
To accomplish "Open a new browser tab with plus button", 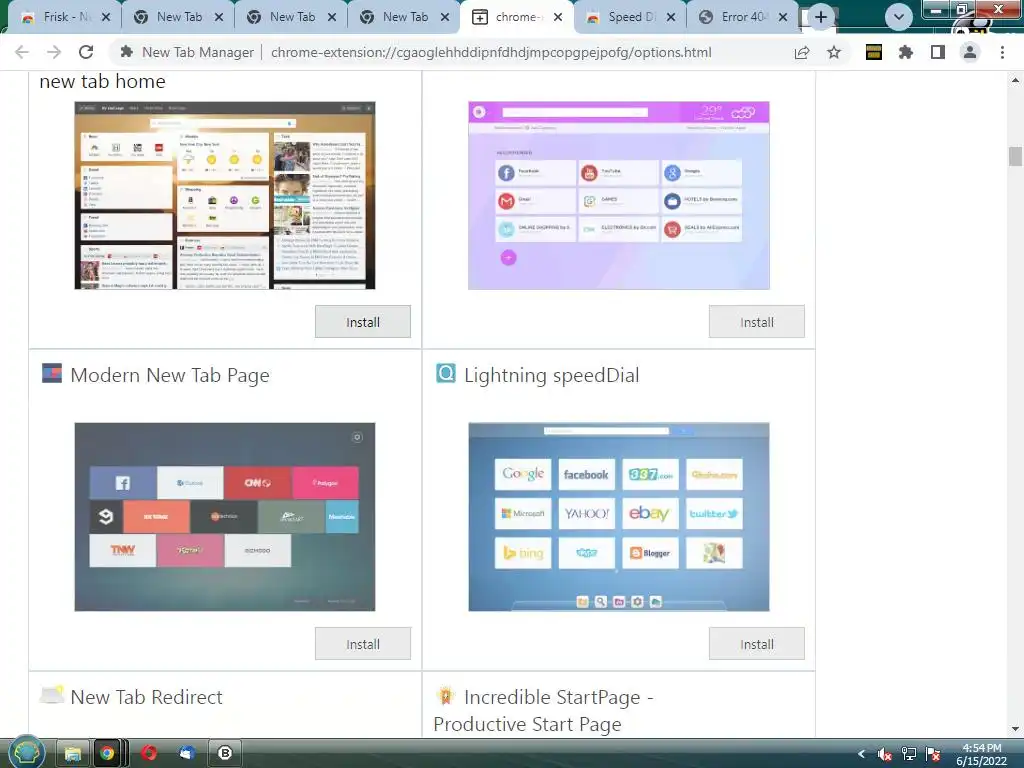I will [x=821, y=17].
